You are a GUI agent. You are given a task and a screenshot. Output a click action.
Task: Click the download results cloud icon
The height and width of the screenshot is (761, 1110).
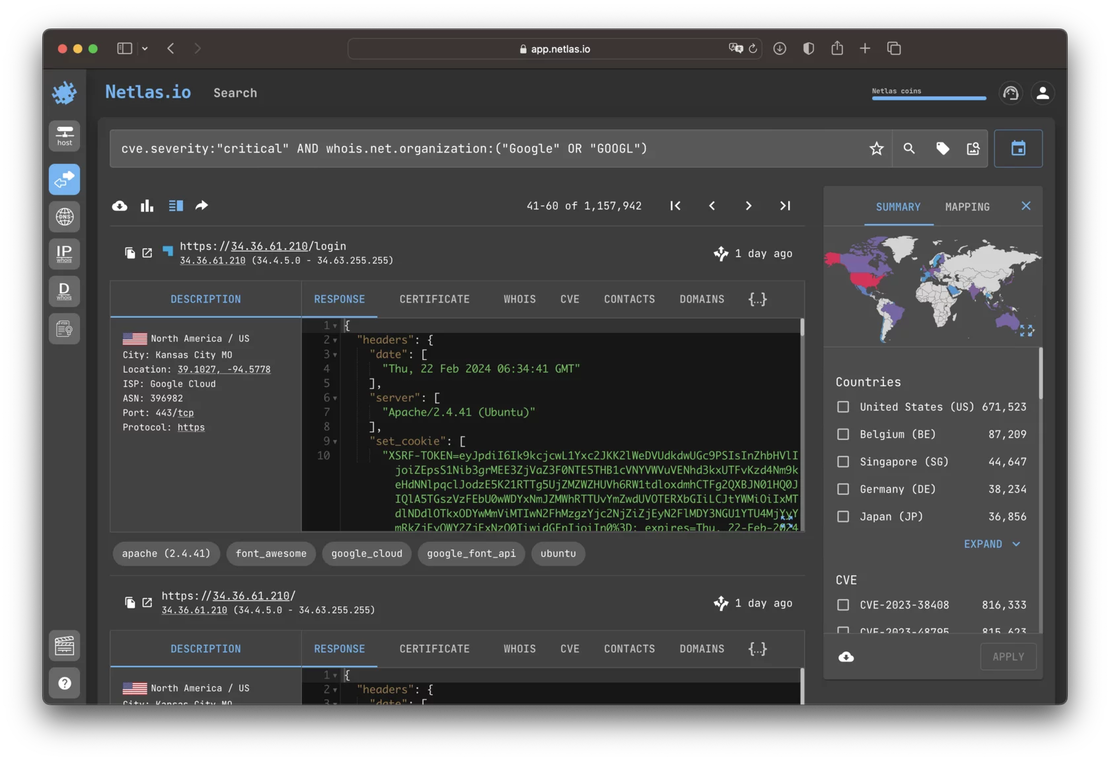[119, 205]
